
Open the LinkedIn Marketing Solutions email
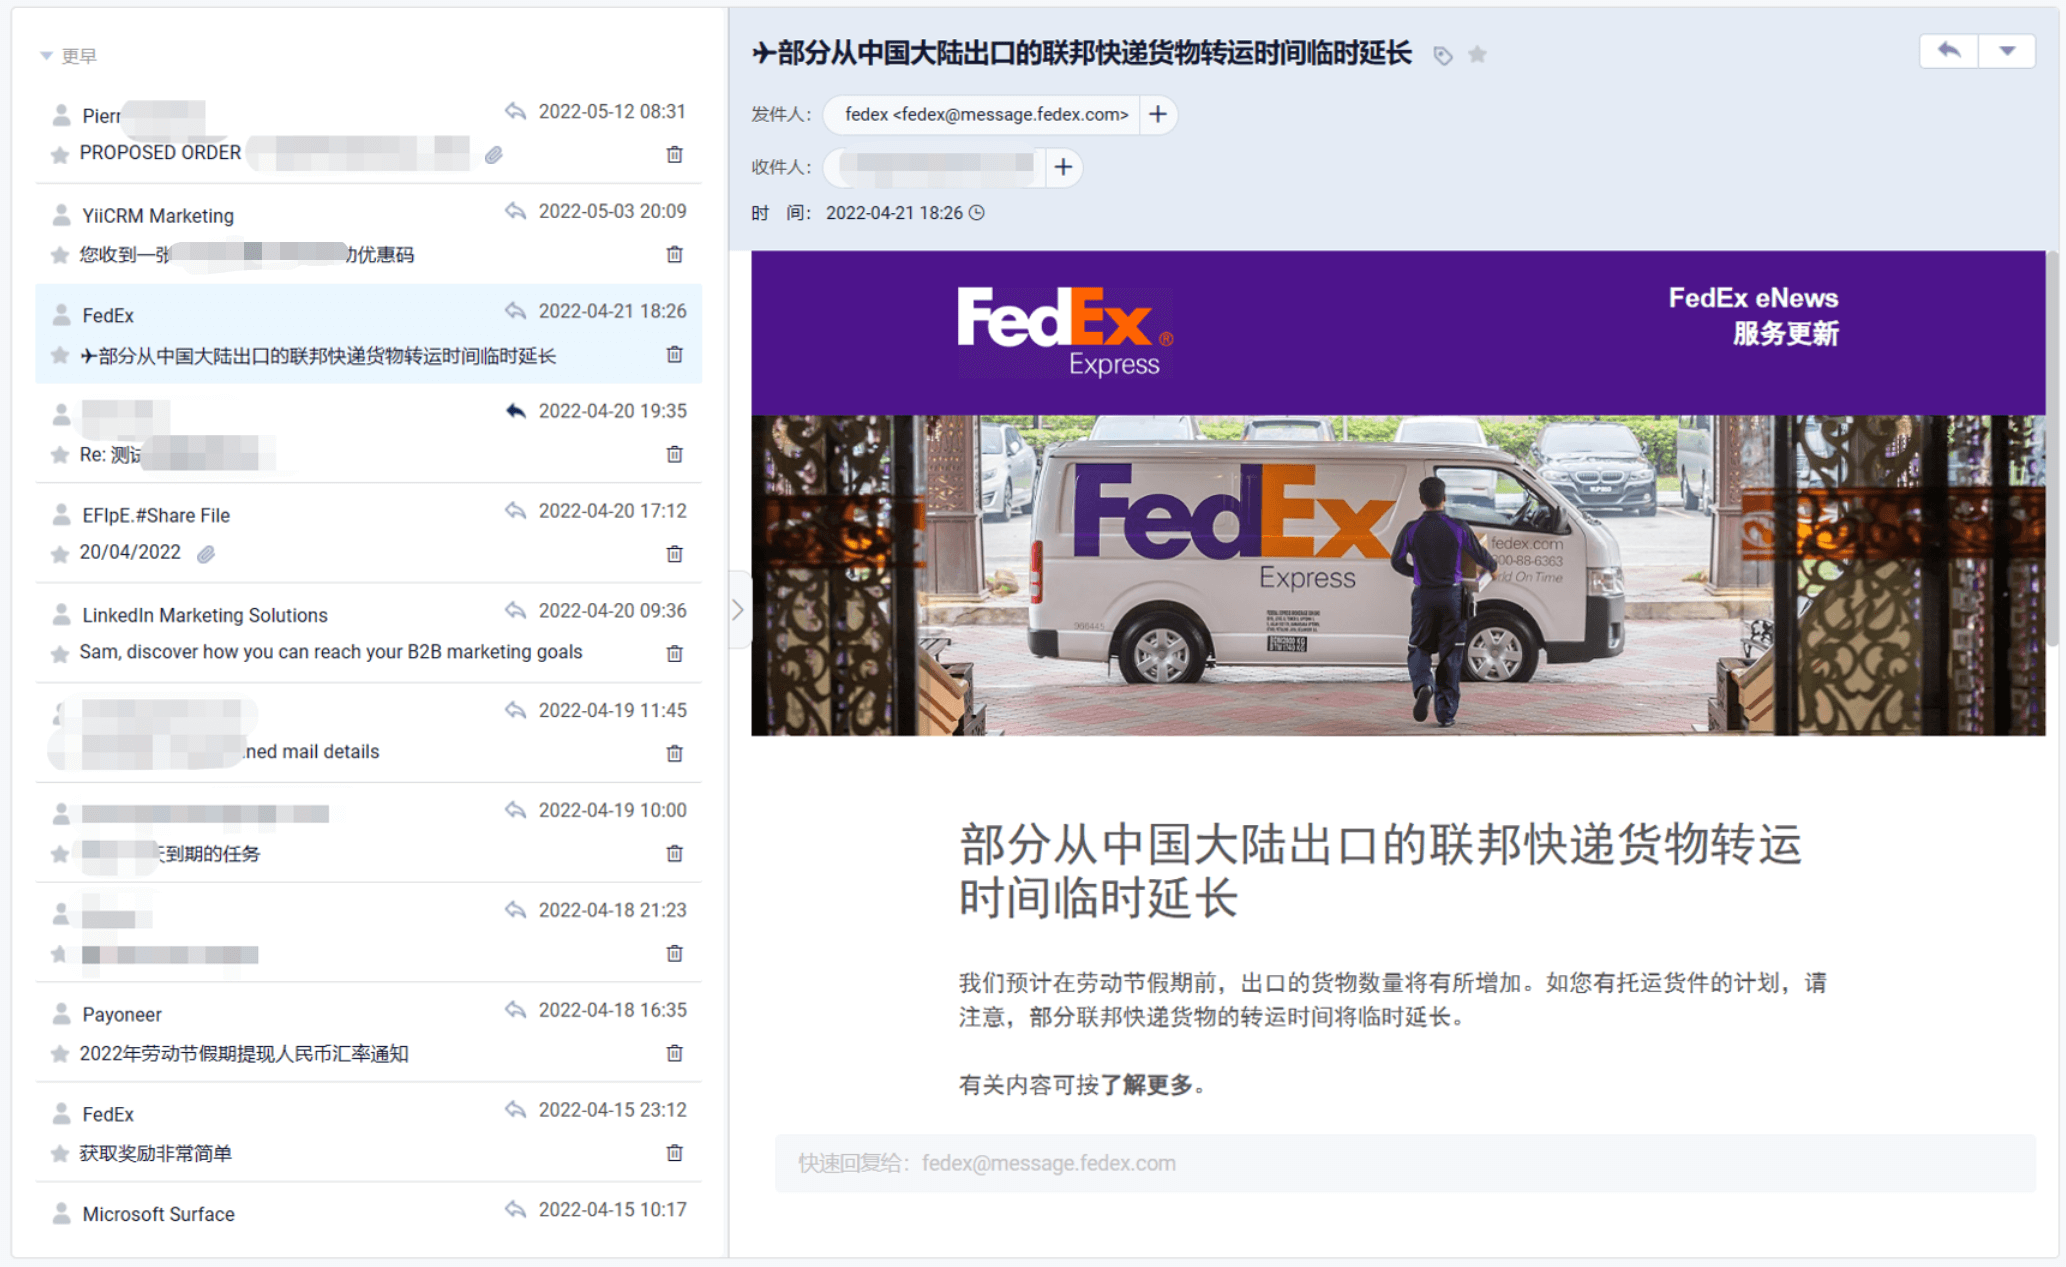pos(368,633)
